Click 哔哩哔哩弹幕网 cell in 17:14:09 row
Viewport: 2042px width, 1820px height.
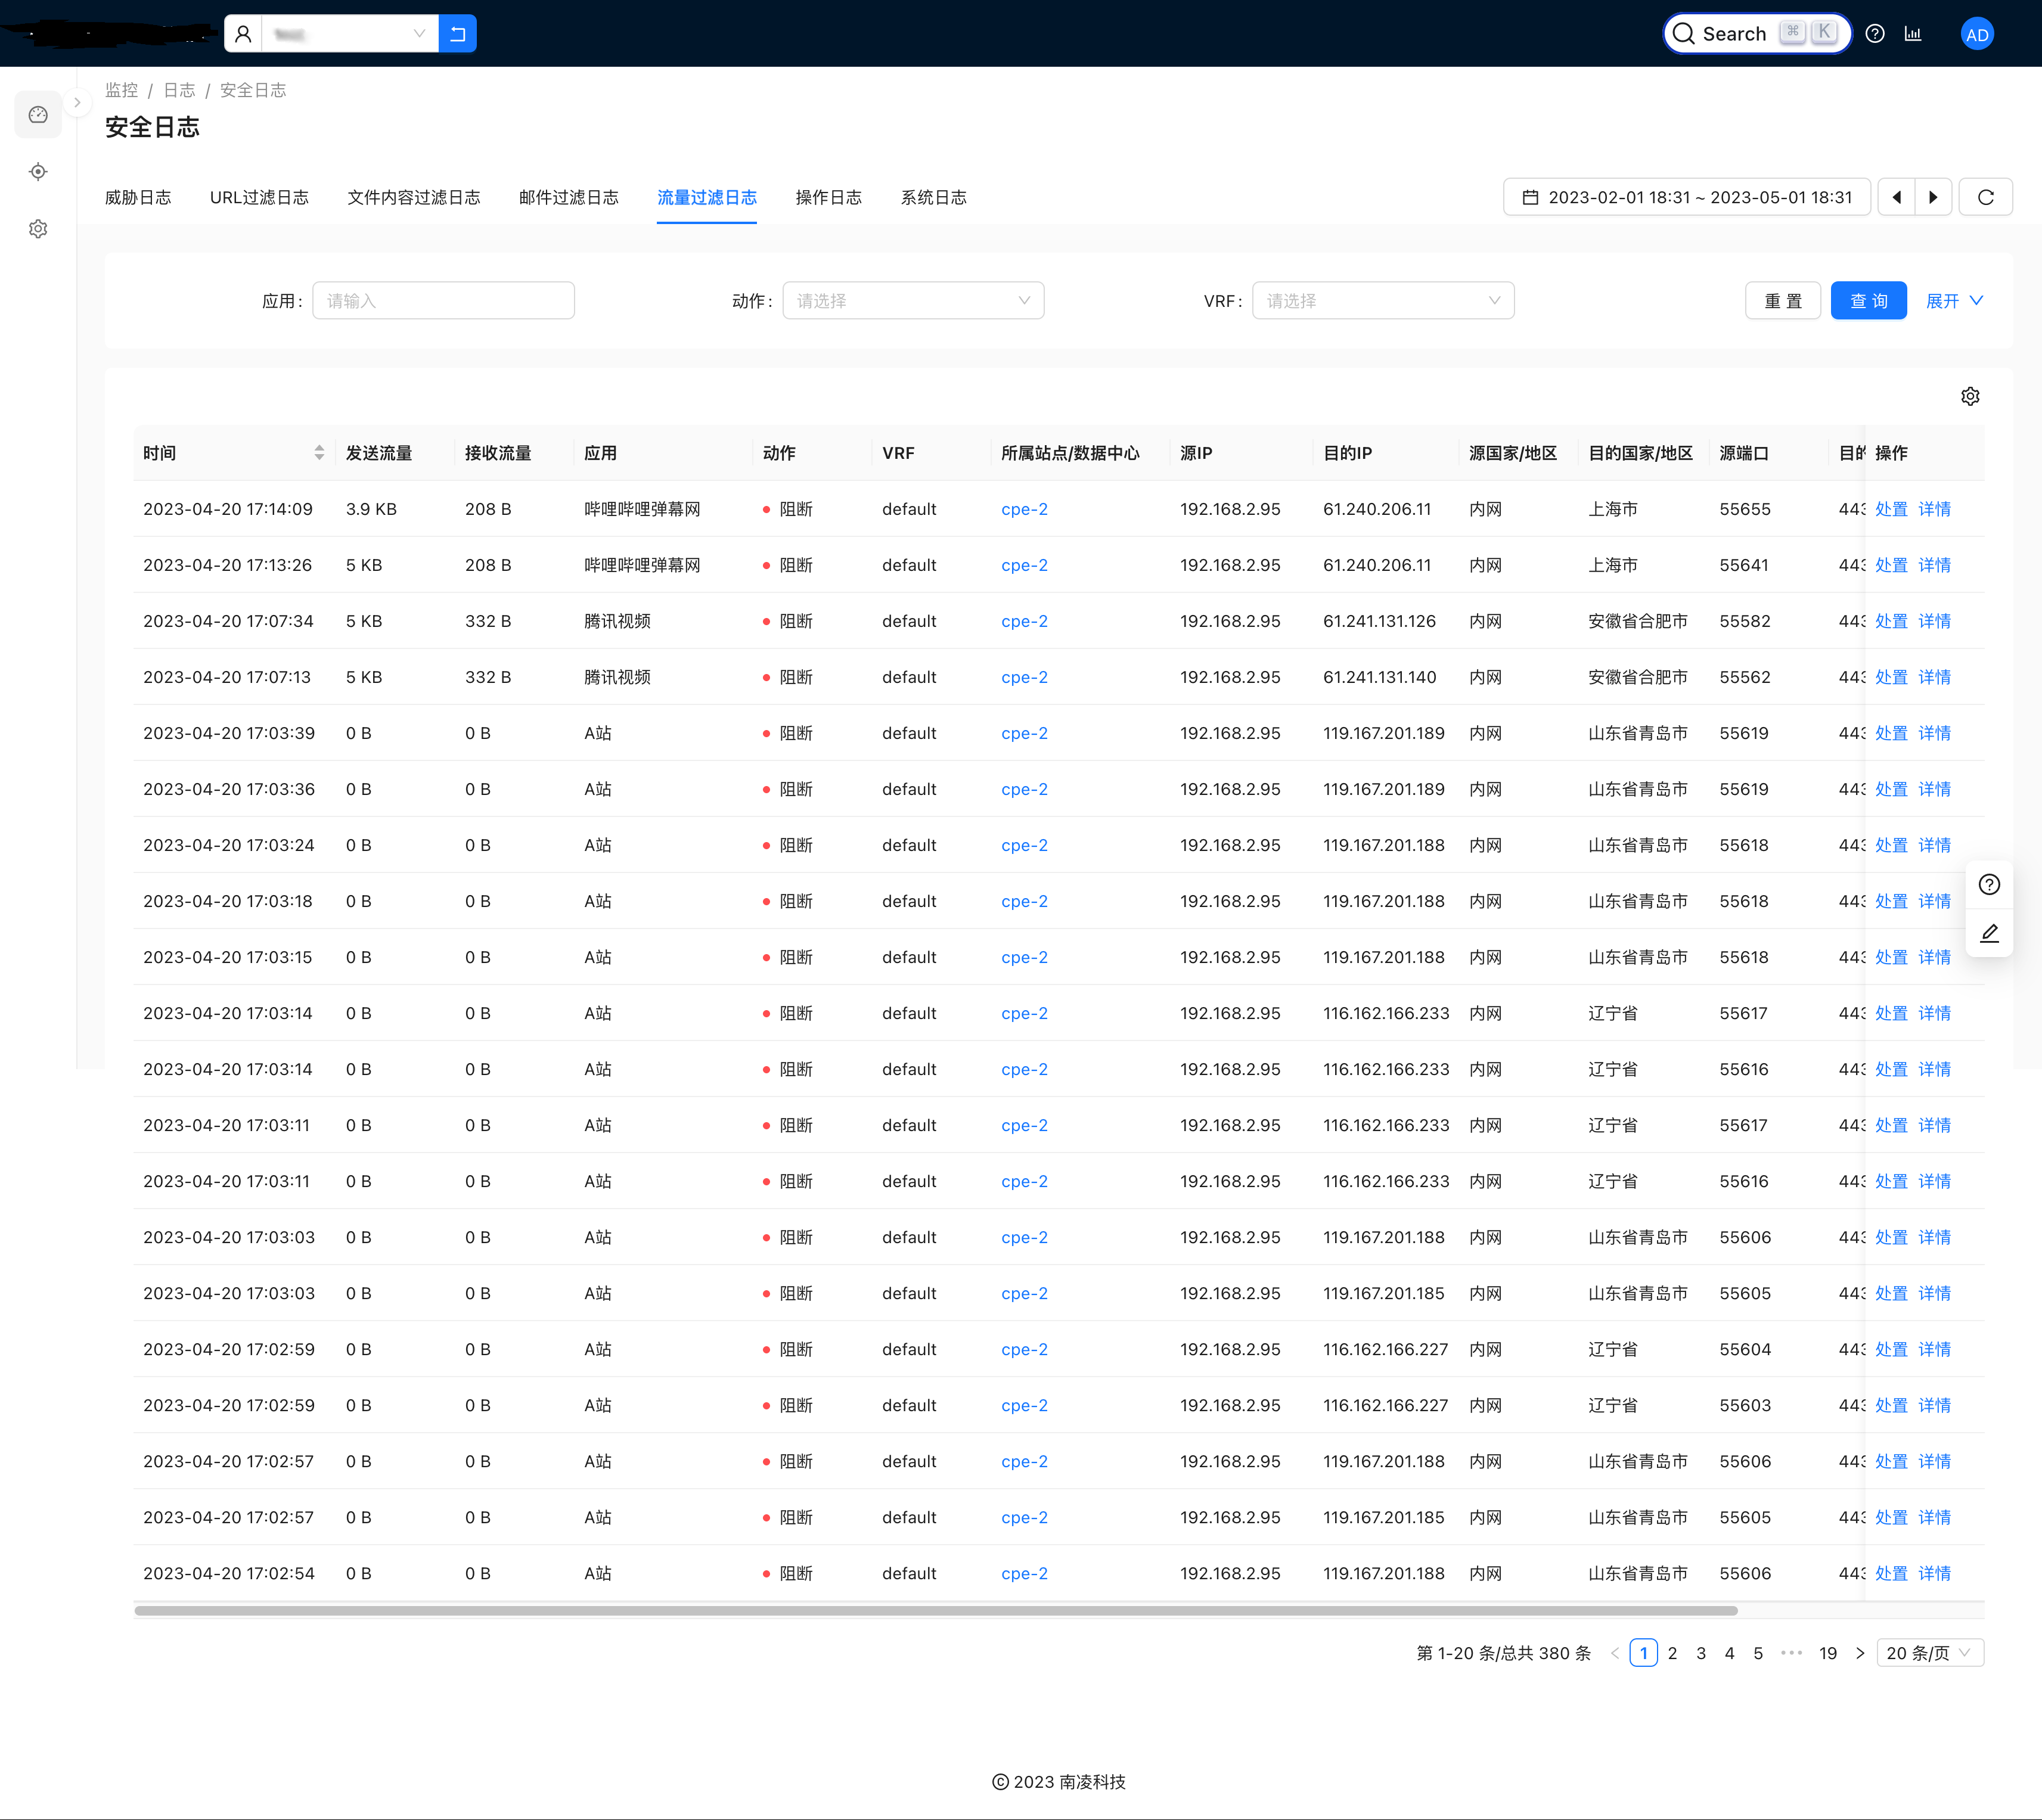click(642, 509)
